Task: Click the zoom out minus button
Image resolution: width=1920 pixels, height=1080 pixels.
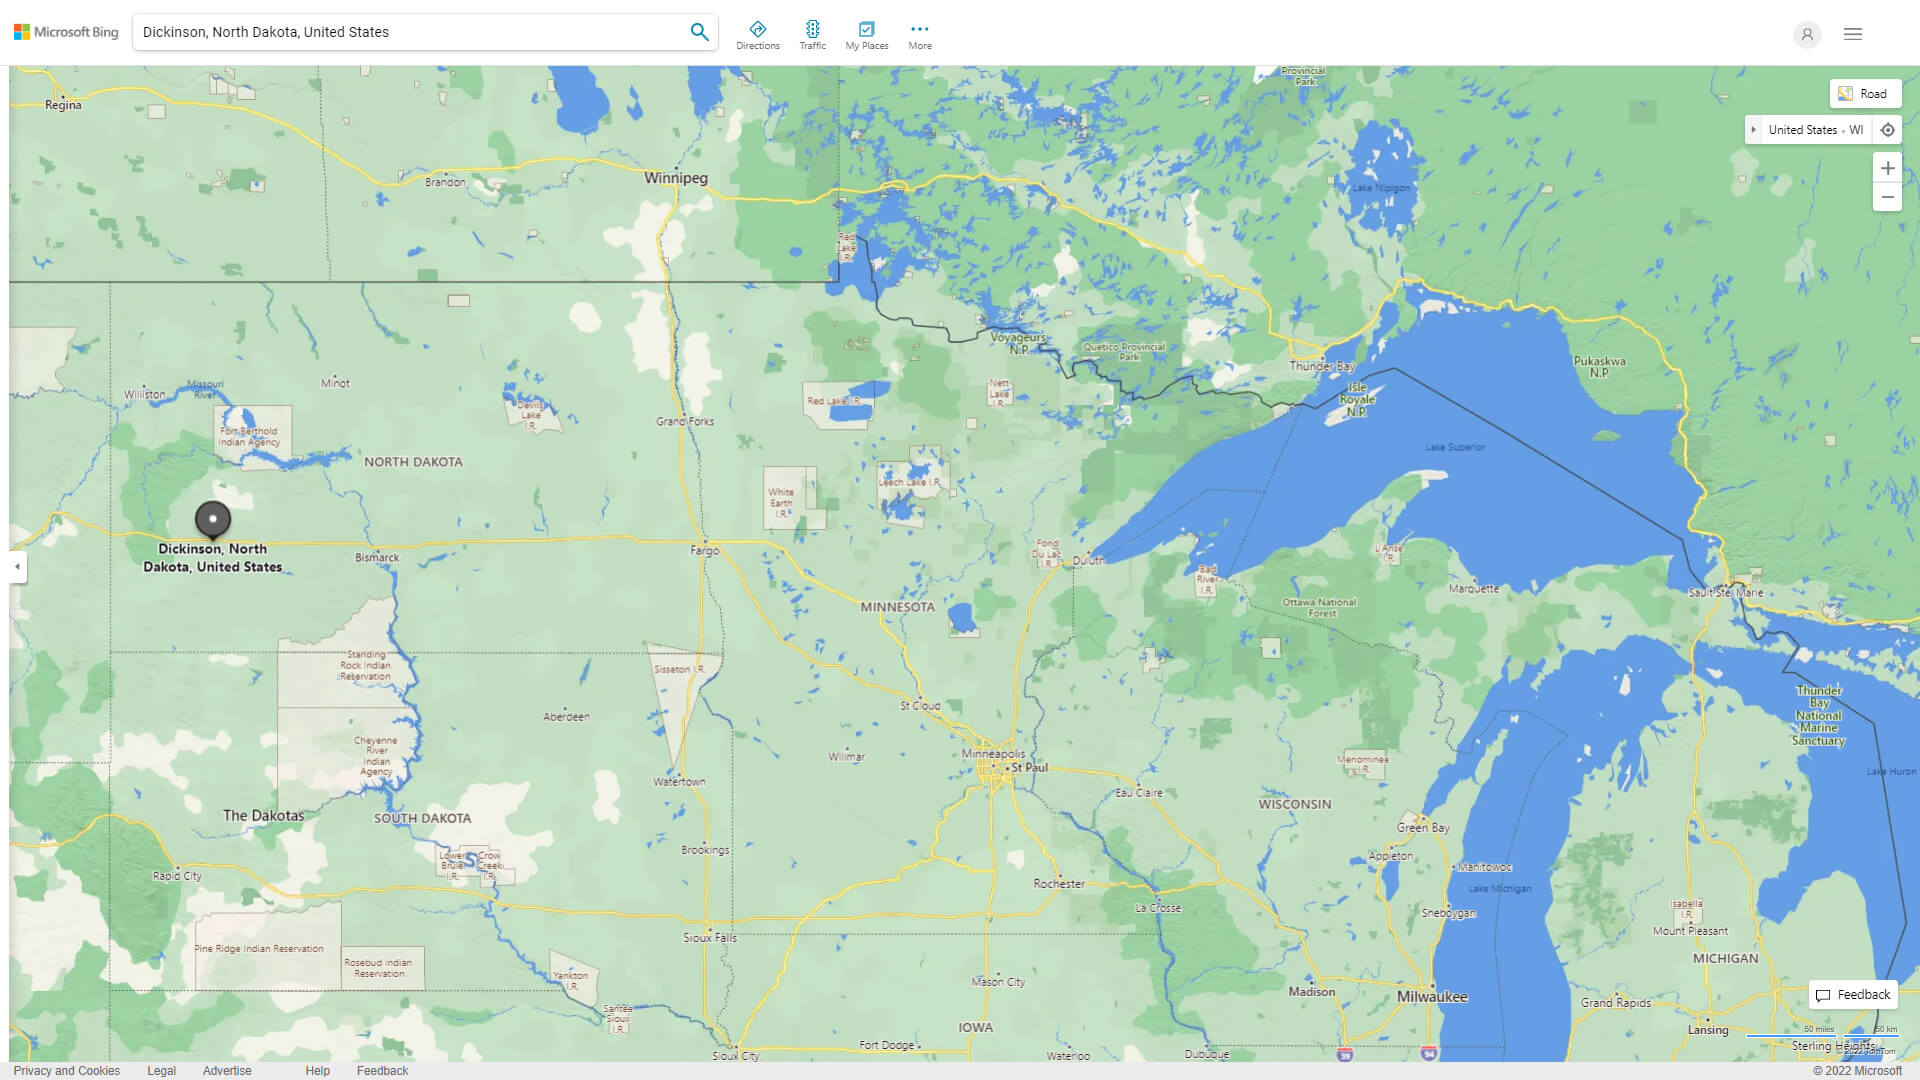Action: pos(1888,198)
